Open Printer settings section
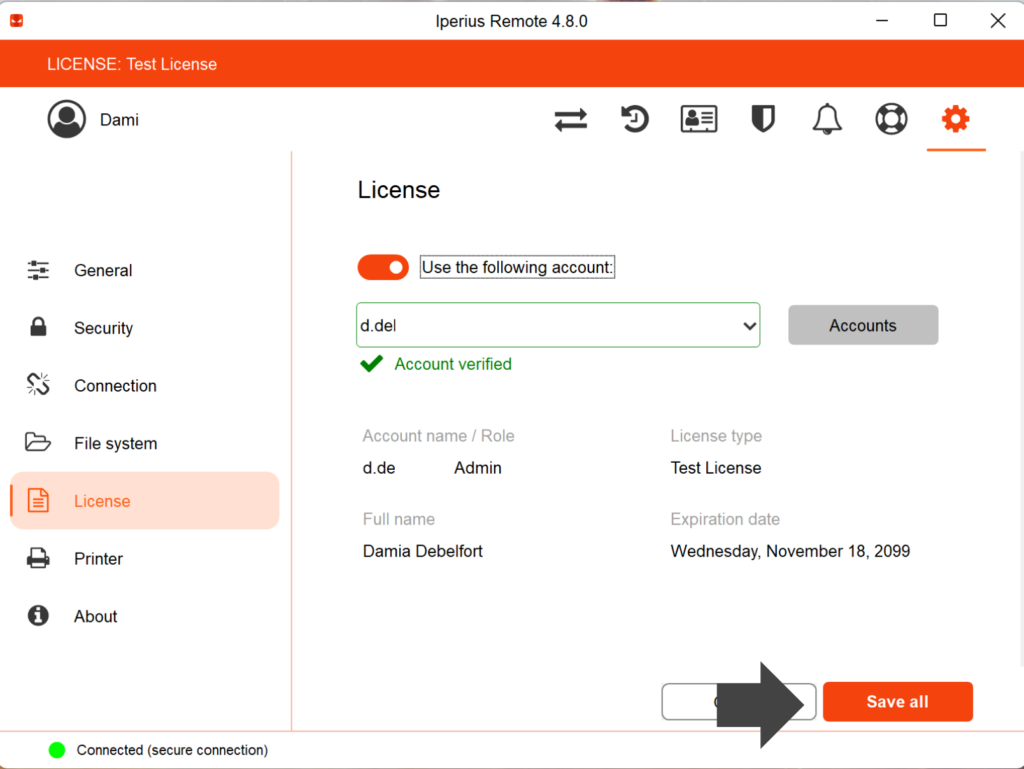The image size is (1024, 769). (x=98, y=559)
